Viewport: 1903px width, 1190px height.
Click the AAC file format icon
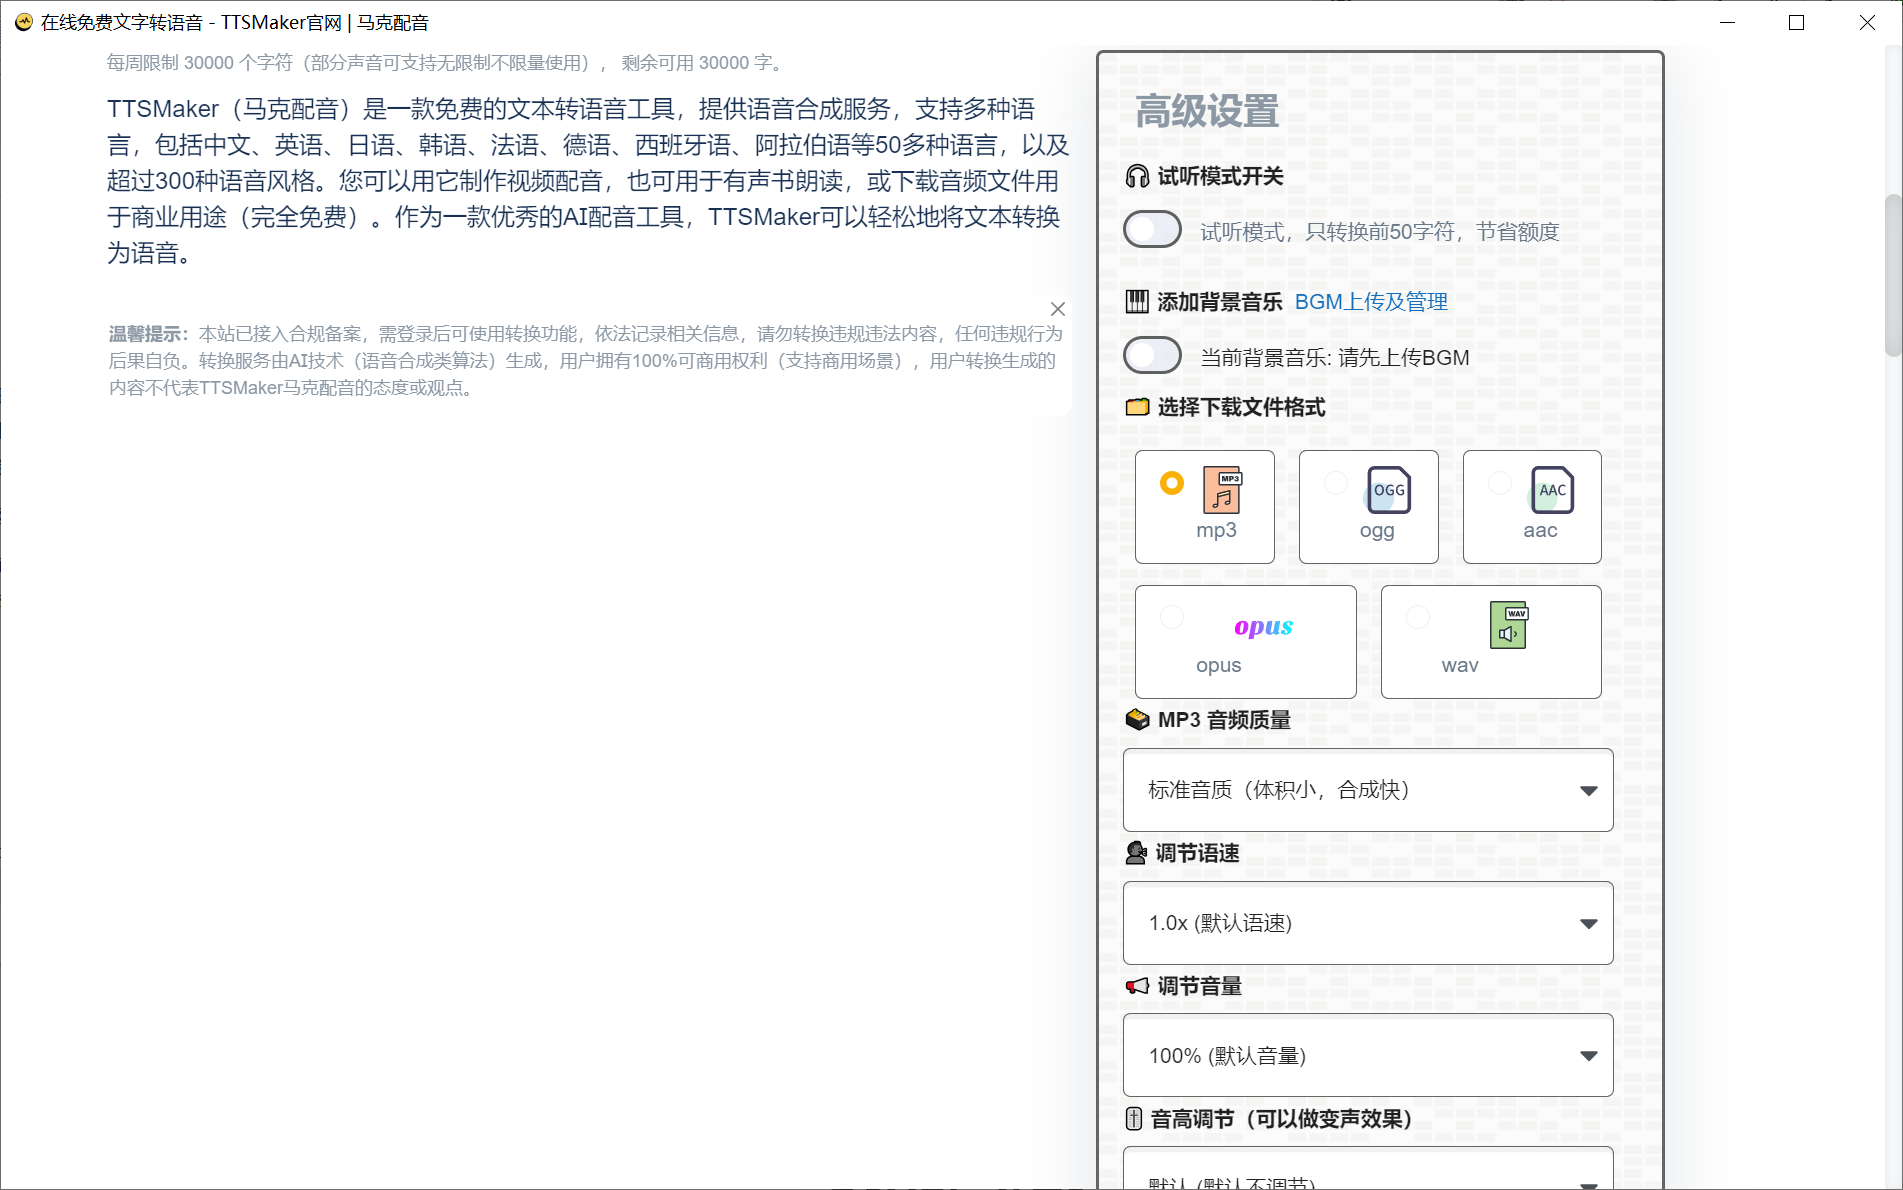tap(1552, 490)
